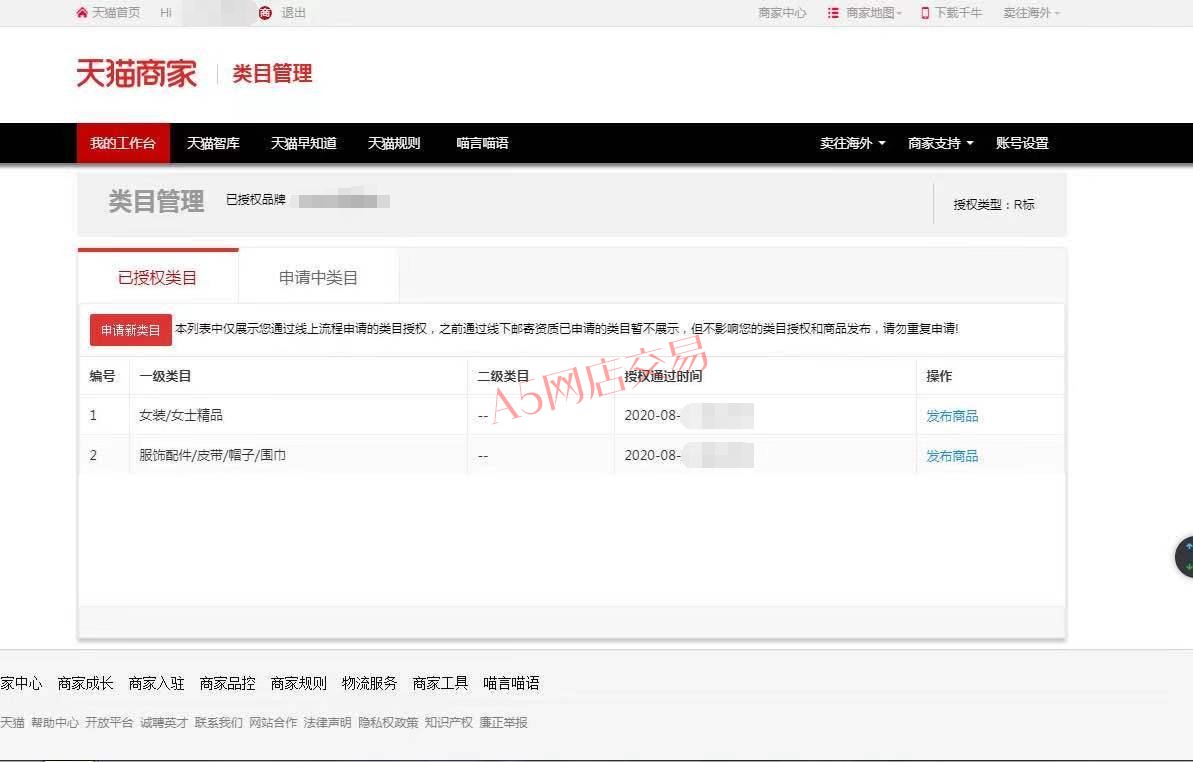Open 商家入驻 in the footer
This screenshot has height=762, width=1193.
(157, 684)
